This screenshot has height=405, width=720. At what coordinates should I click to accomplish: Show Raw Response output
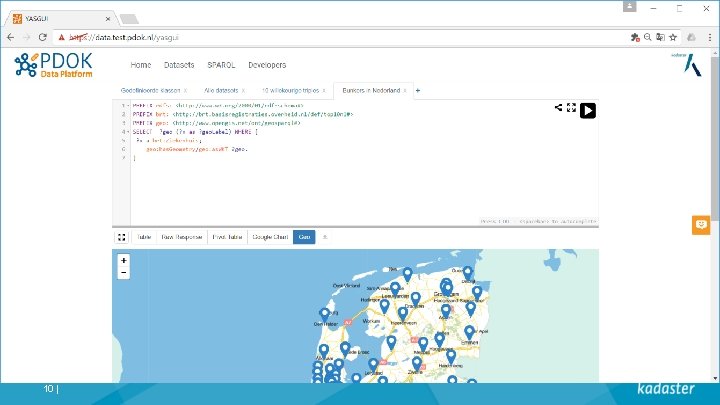click(x=181, y=237)
